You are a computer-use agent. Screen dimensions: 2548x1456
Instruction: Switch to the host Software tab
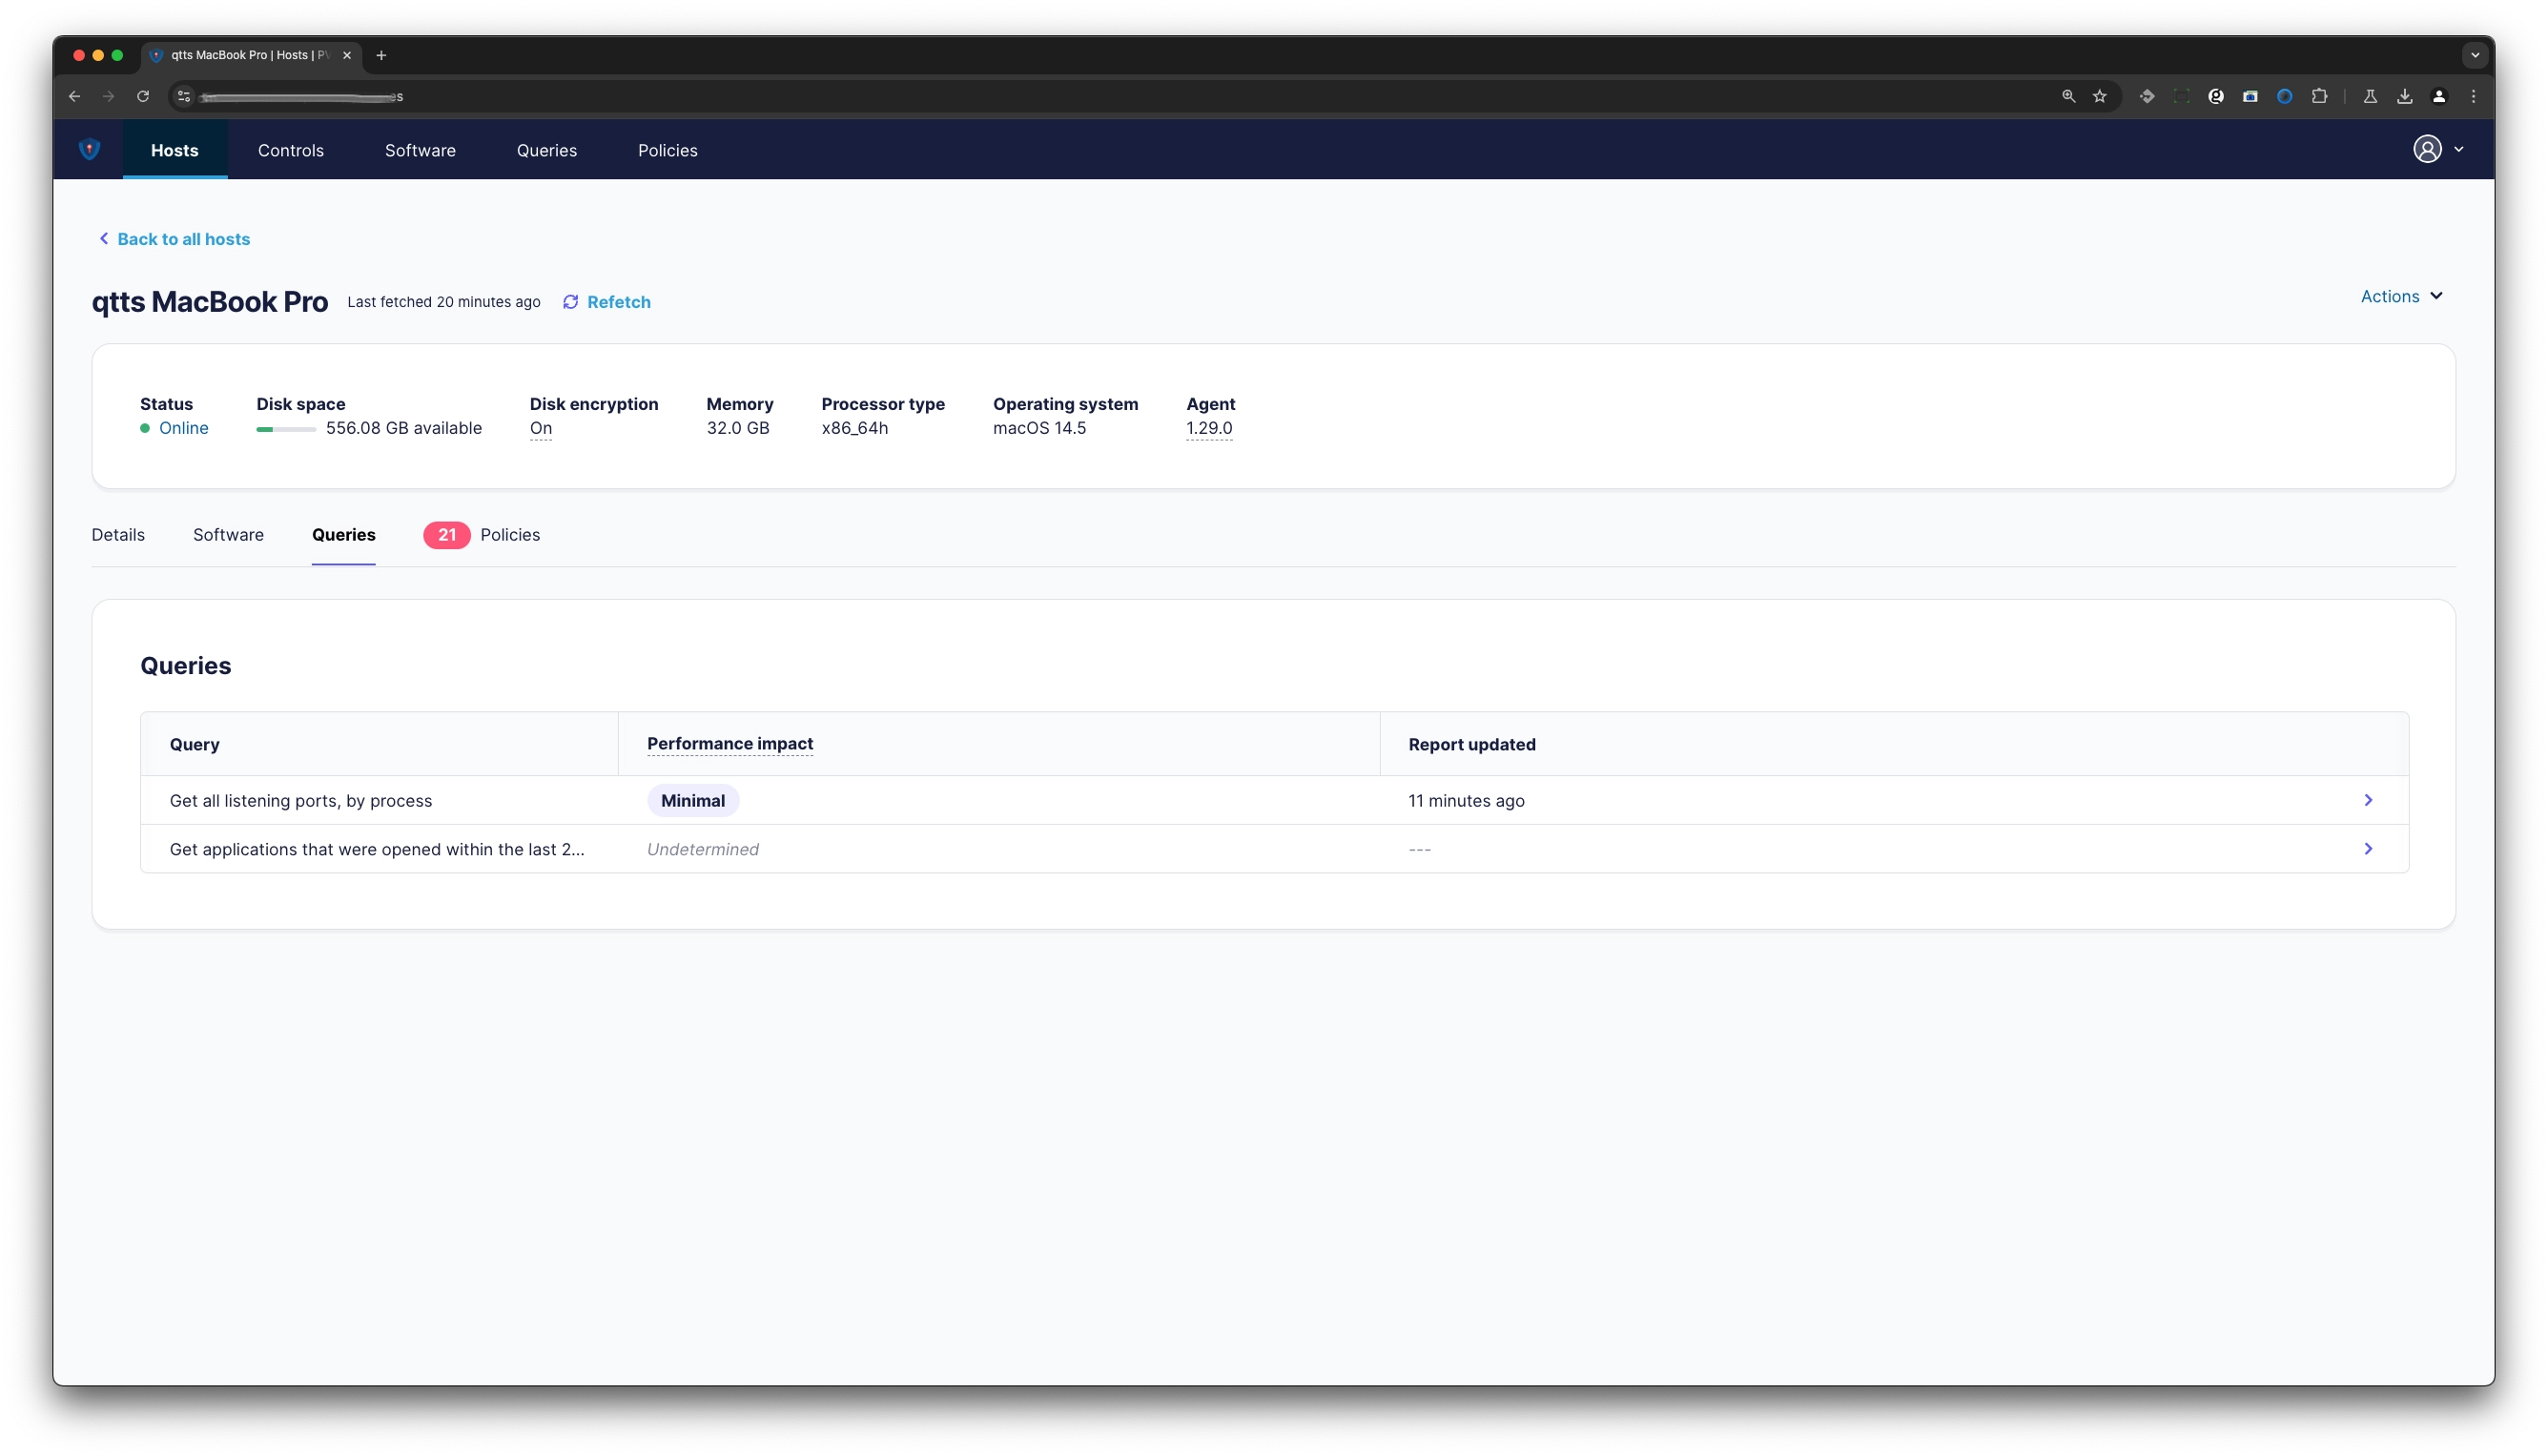[228, 535]
